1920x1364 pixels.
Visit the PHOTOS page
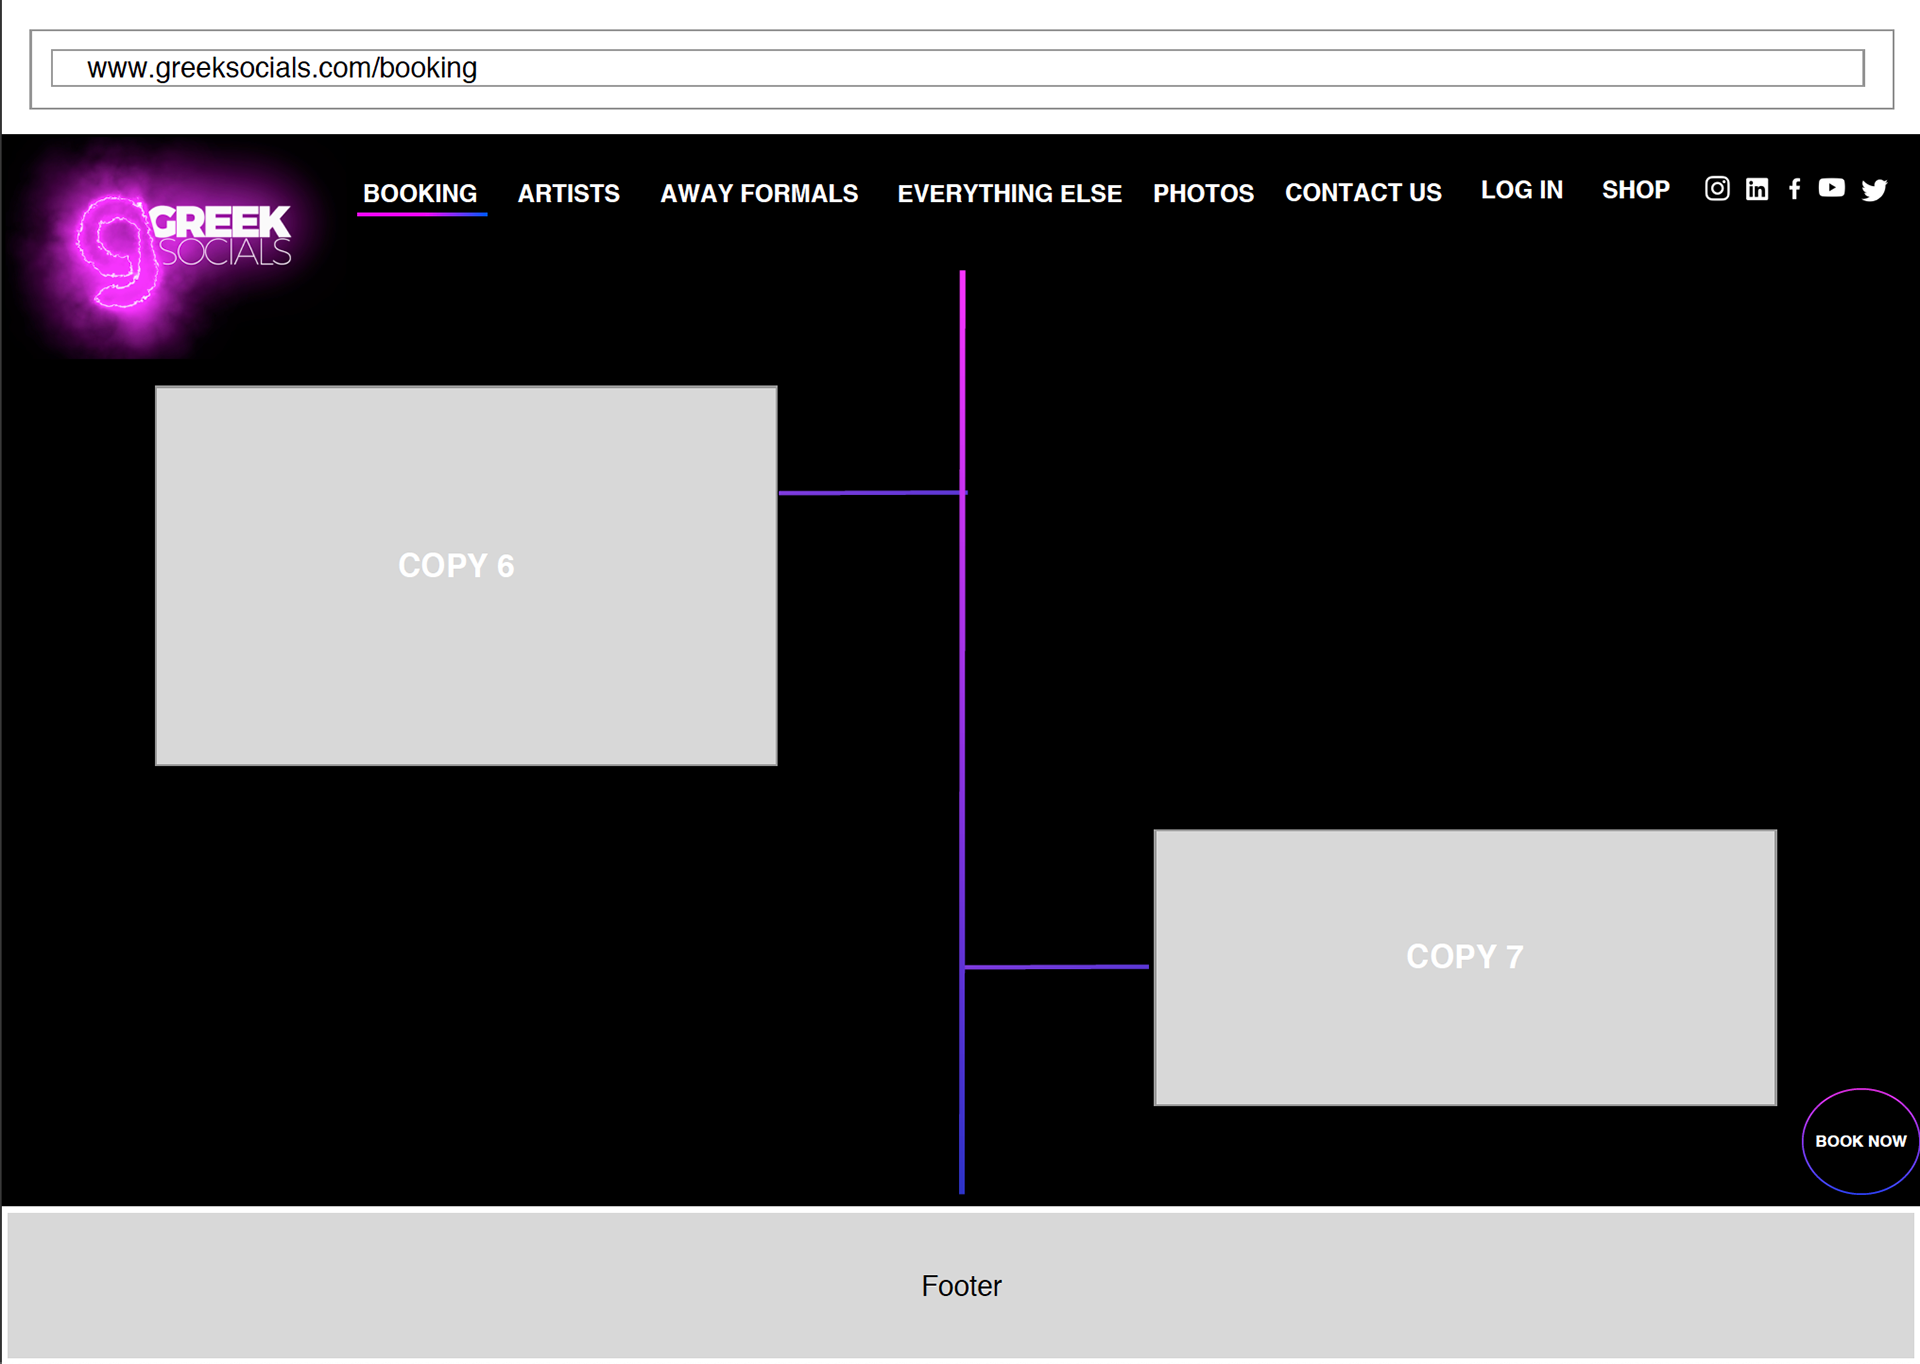point(1203,193)
